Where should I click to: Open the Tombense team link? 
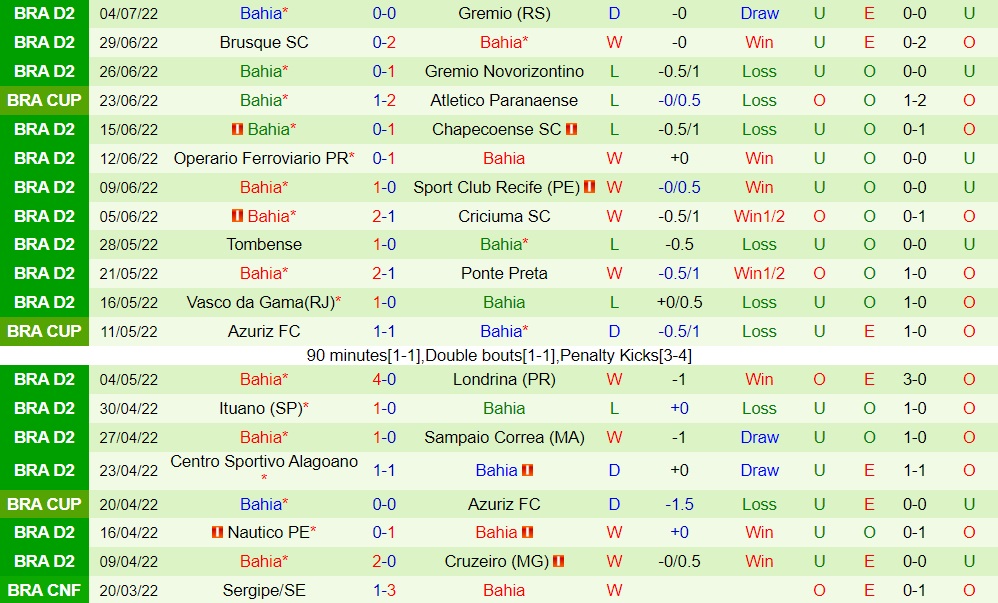click(264, 245)
